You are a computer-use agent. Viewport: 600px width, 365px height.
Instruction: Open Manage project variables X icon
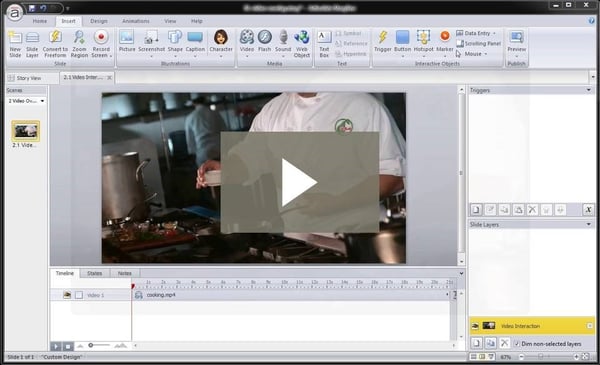click(x=589, y=210)
